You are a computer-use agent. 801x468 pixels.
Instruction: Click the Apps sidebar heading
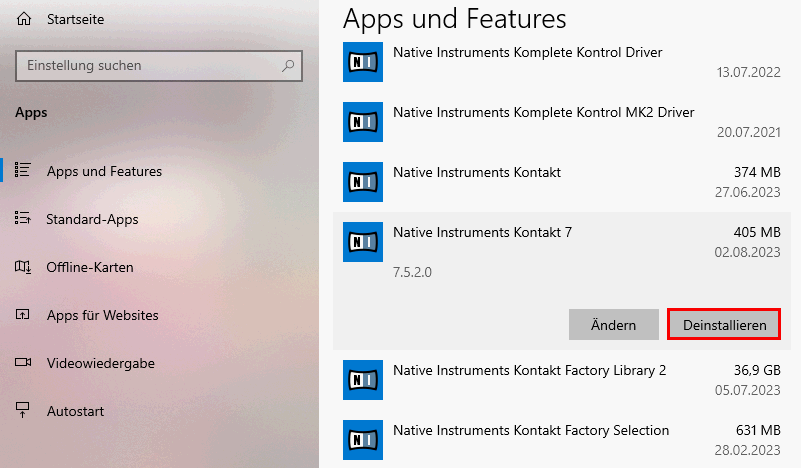[x=31, y=113]
